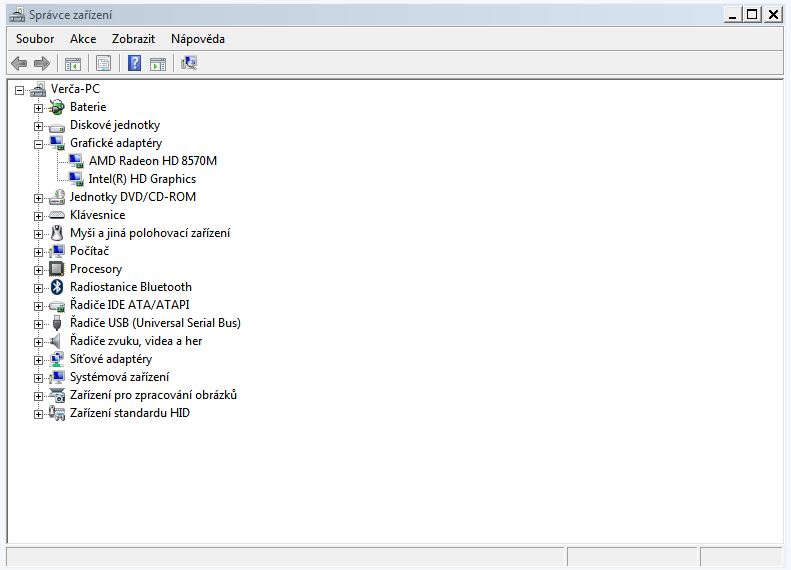The width and height of the screenshot is (791, 570).
Task: Click the AMD Radeon HD 8570M device icon
Action: pyautogui.click(x=76, y=161)
